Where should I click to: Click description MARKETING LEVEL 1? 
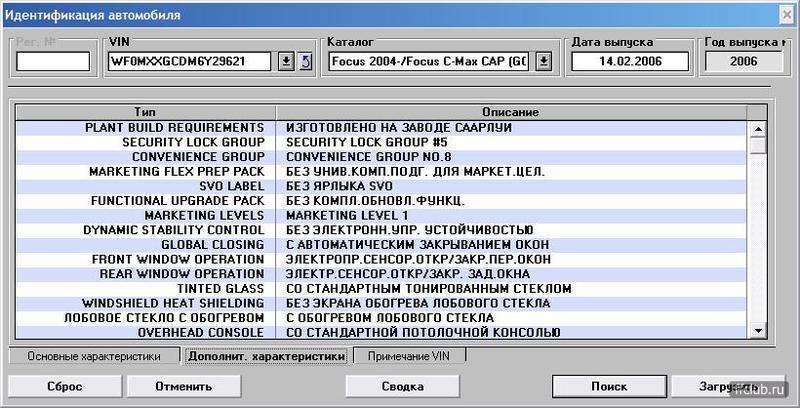347,215
